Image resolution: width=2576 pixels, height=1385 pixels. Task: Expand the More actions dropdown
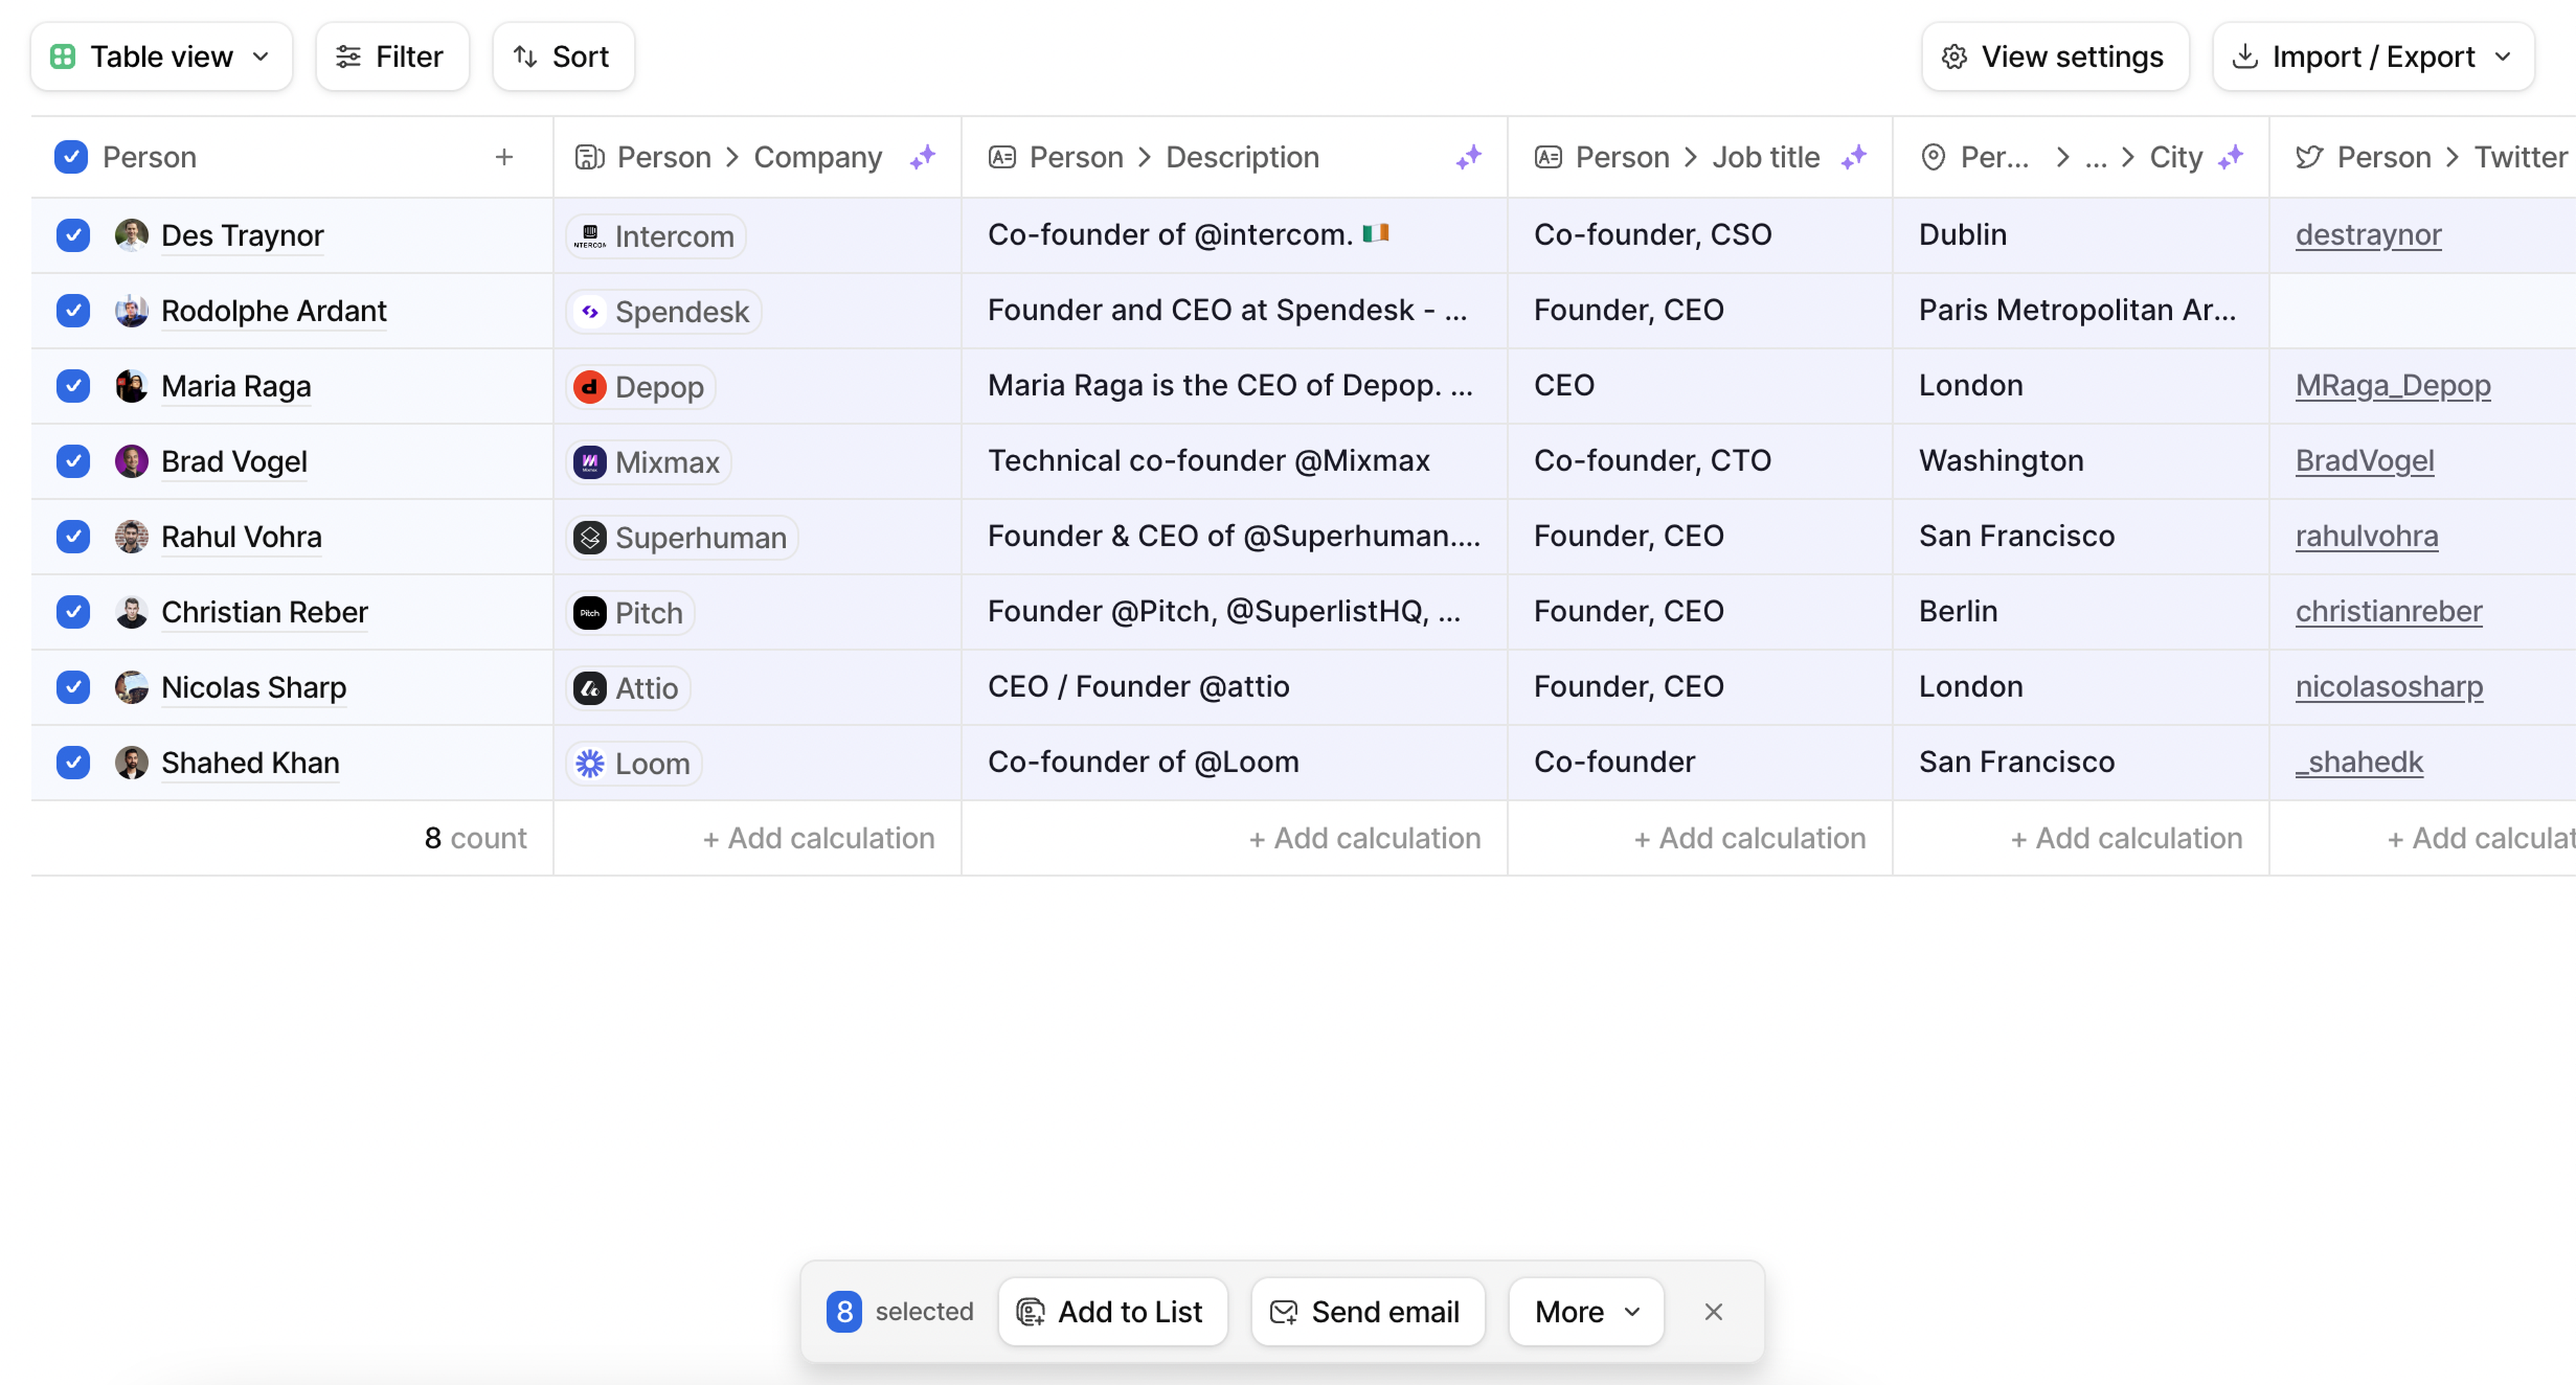[1586, 1312]
